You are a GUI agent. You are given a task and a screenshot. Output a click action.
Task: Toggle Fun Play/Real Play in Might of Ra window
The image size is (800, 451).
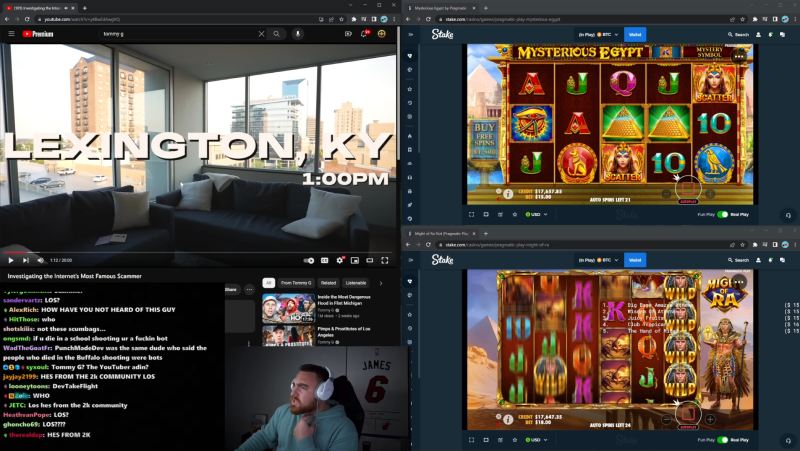pyautogui.click(x=722, y=440)
